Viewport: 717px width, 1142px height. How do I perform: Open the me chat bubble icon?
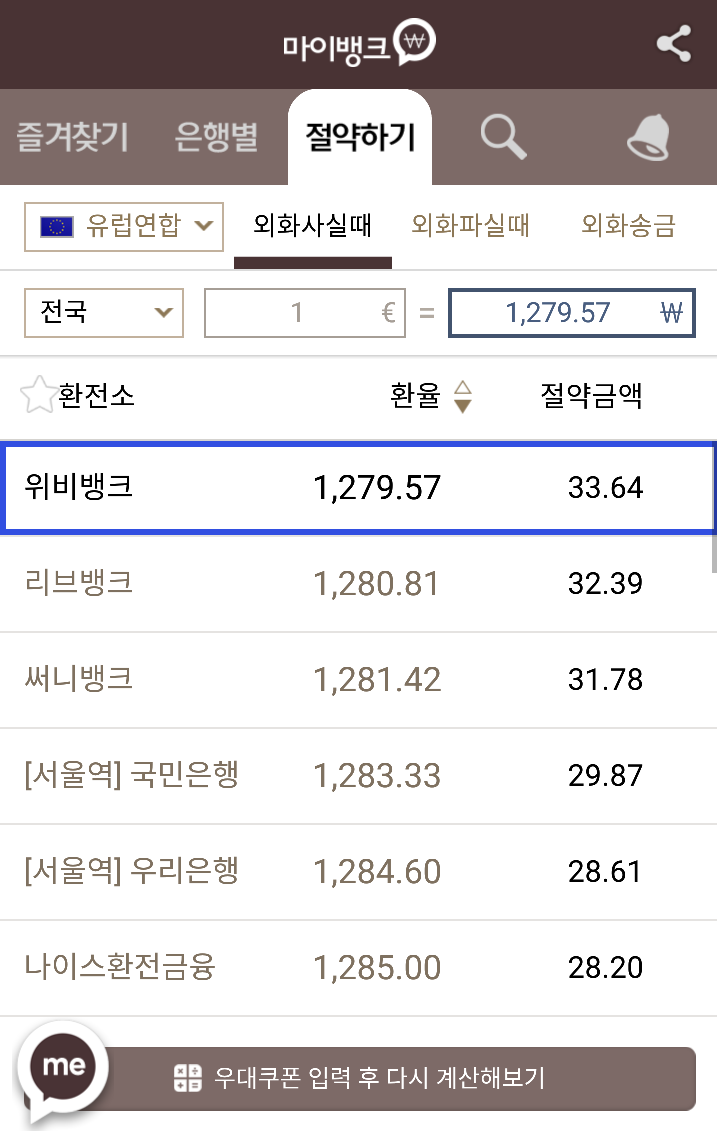pos(63,1068)
